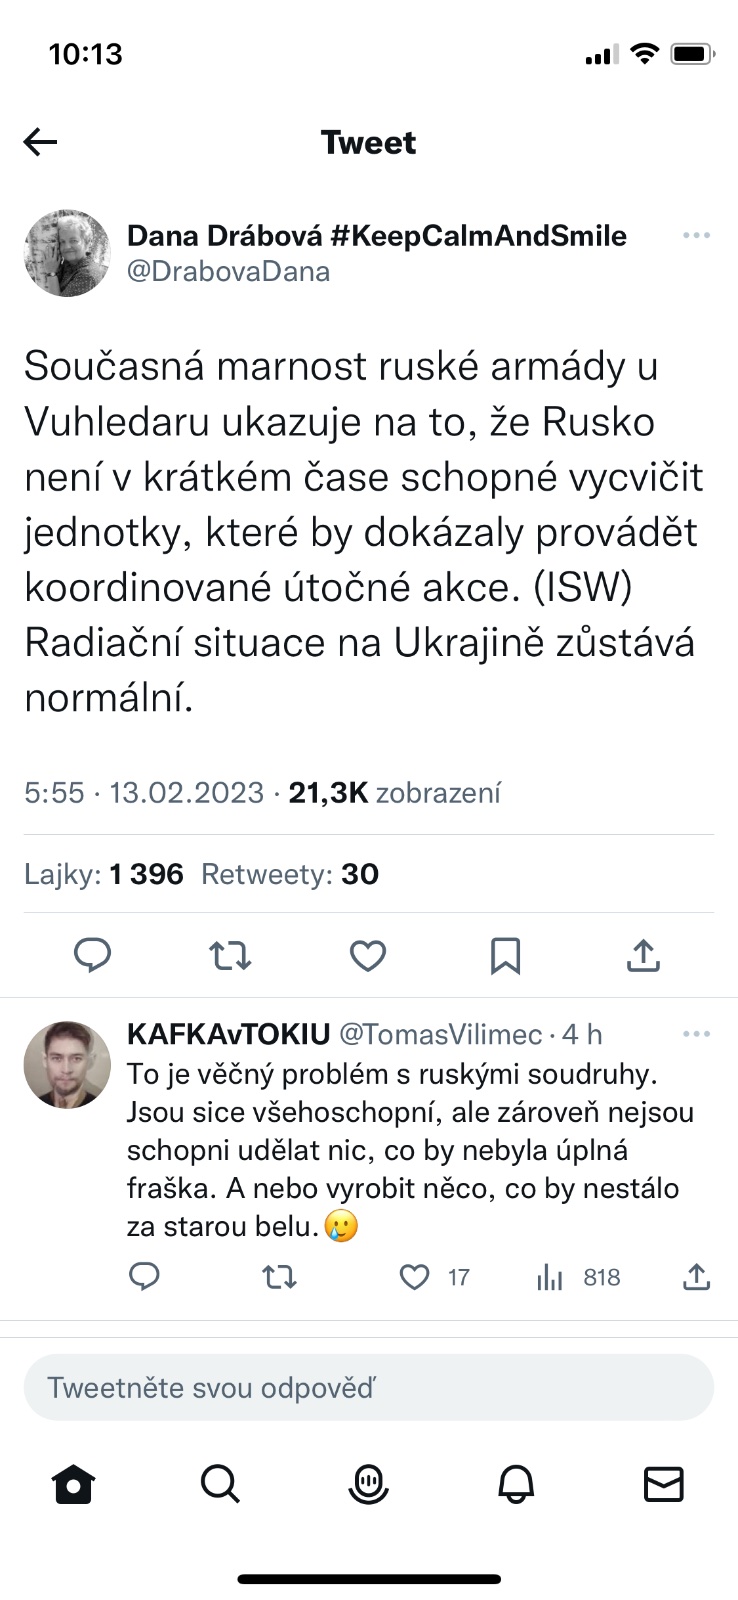Viewport: 738px width, 1600px height.
Task: Like the KAFKAvTOKIU reply
Action: (x=414, y=1277)
